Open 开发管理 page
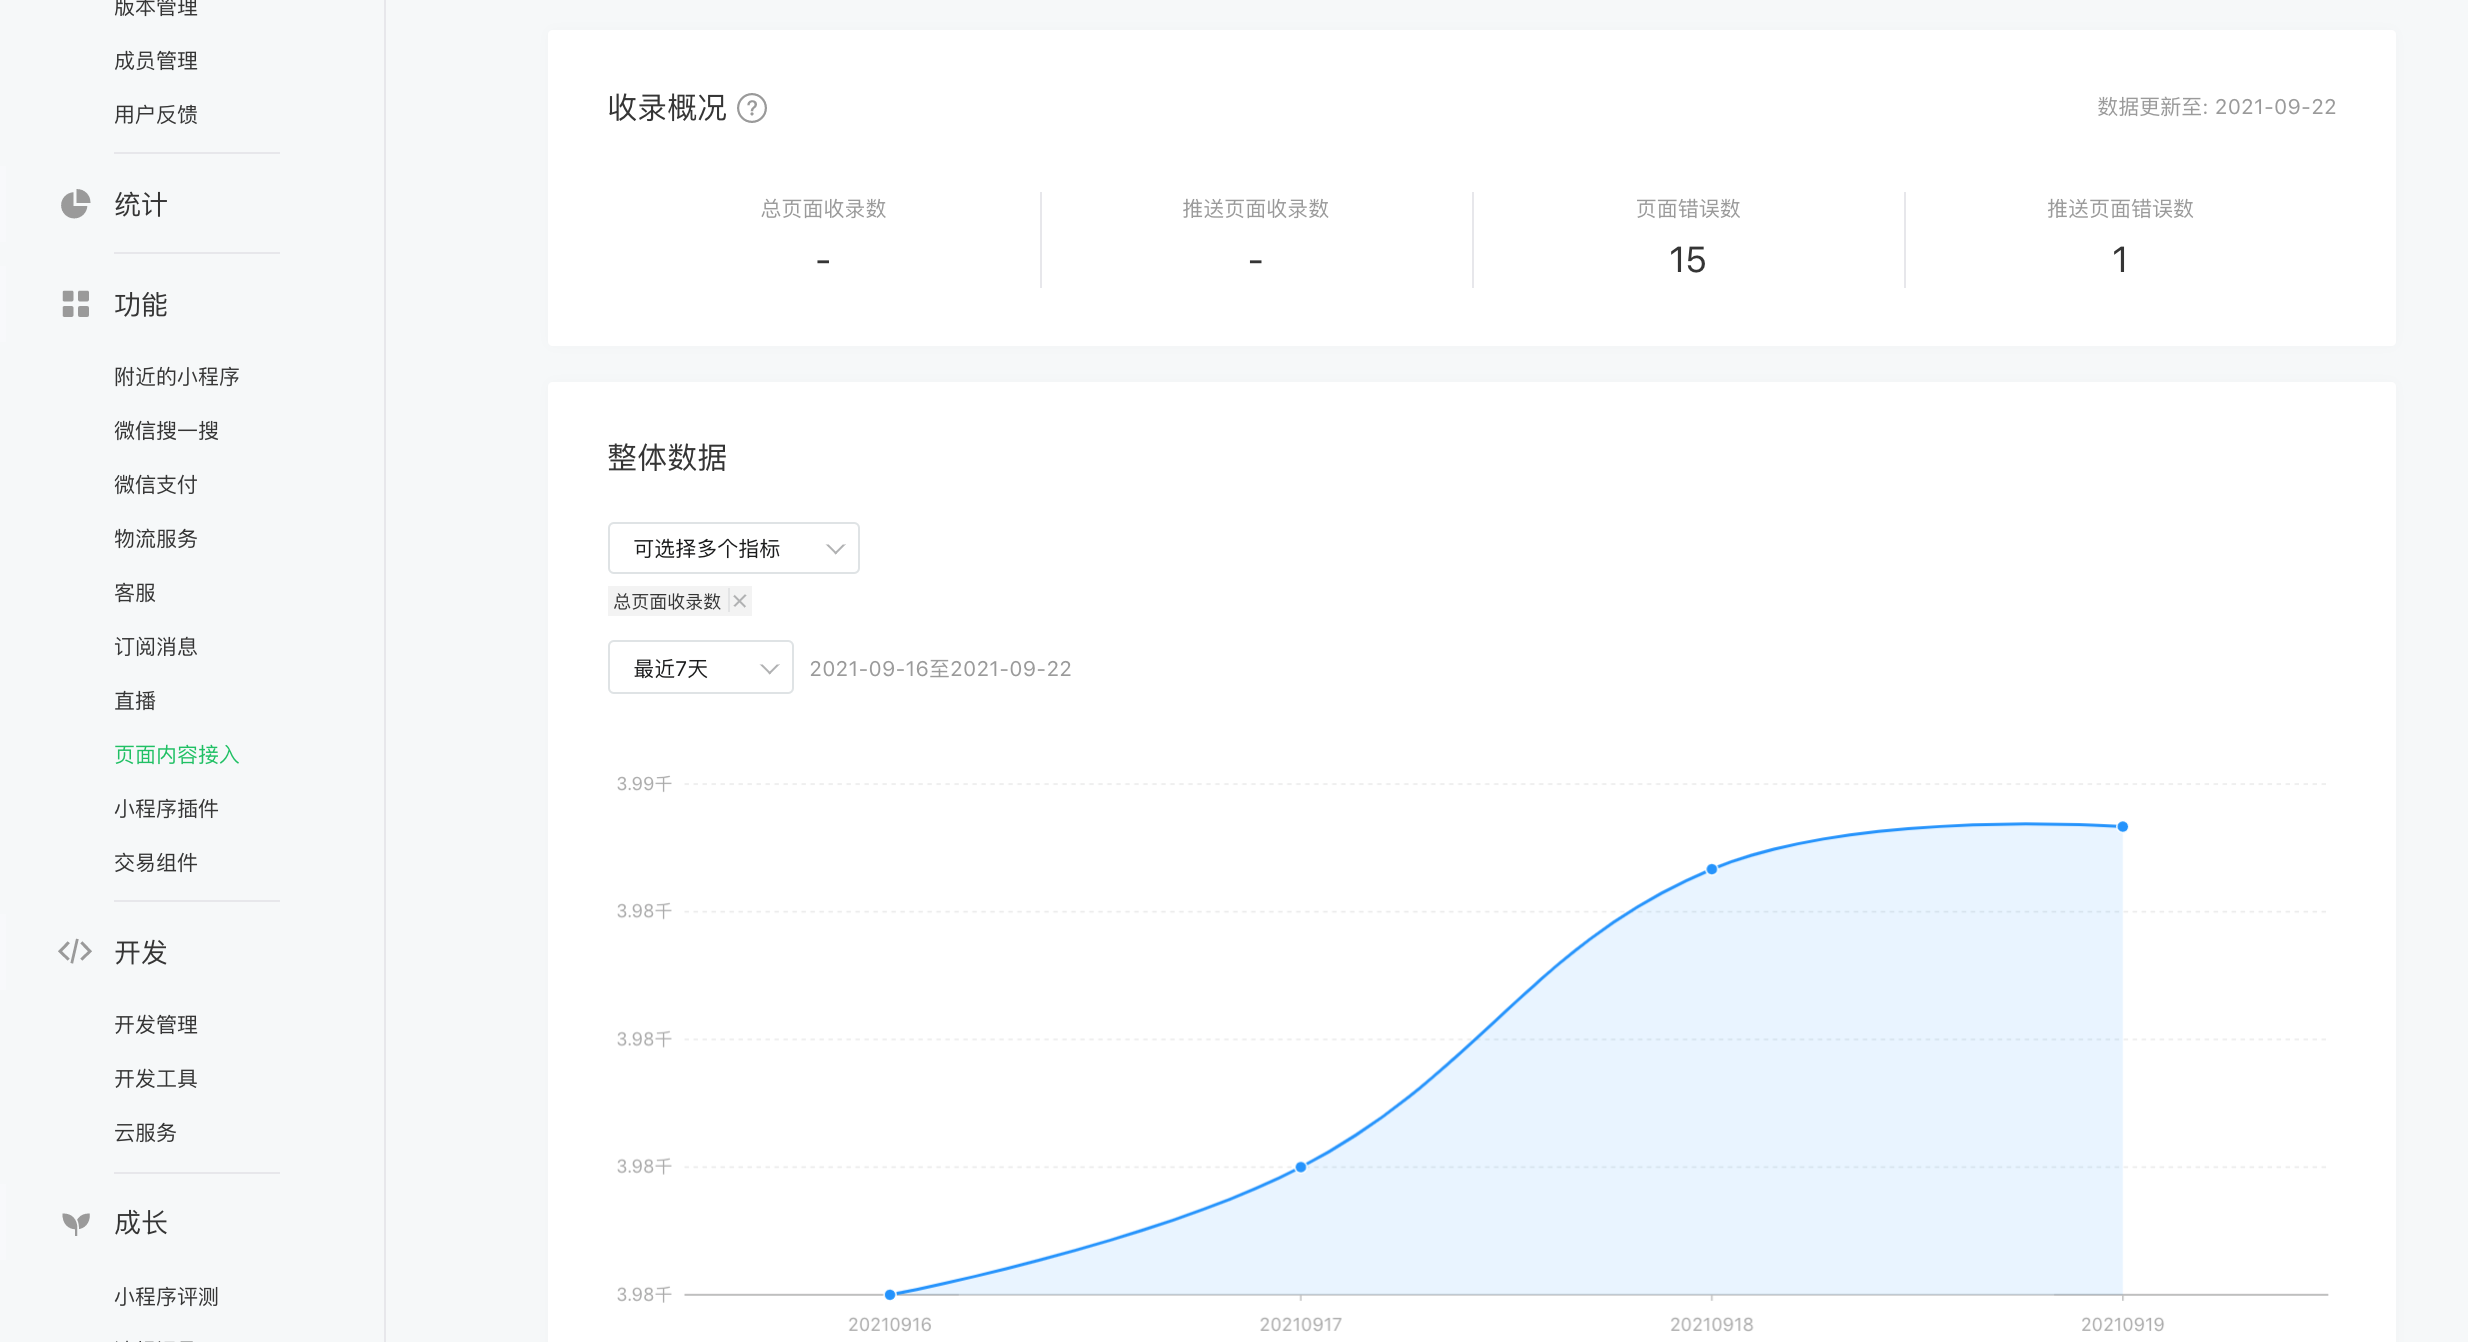The image size is (2468, 1342). coord(156,1024)
